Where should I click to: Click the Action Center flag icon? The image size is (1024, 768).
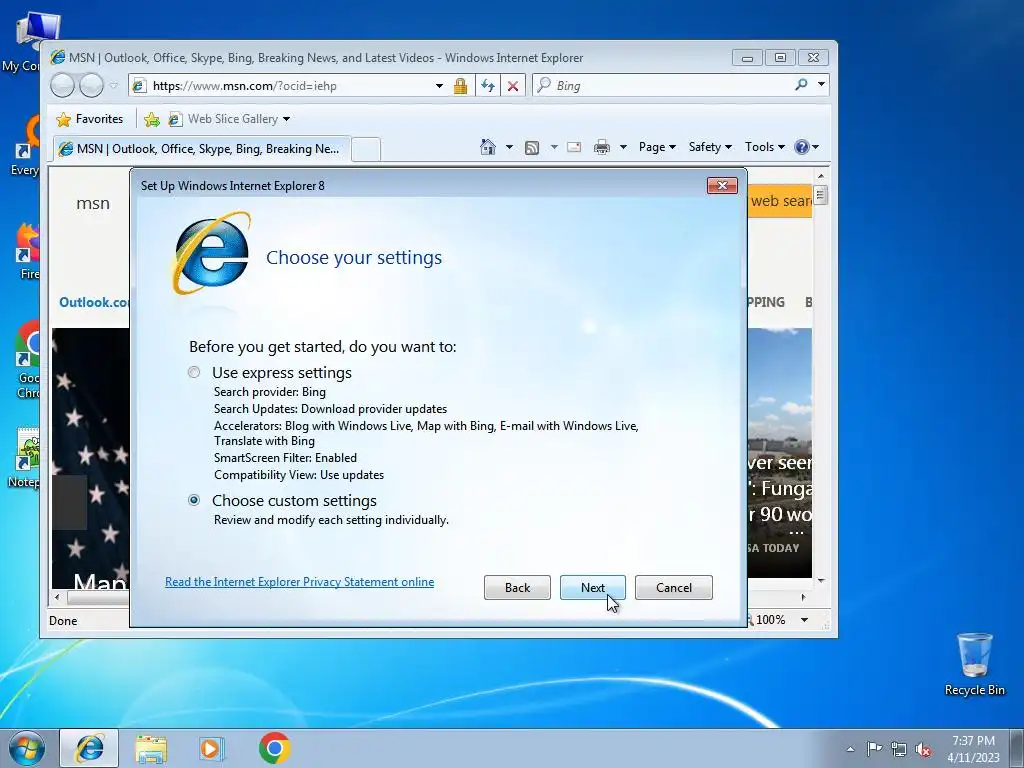pyautogui.click(x=874, y=749)
